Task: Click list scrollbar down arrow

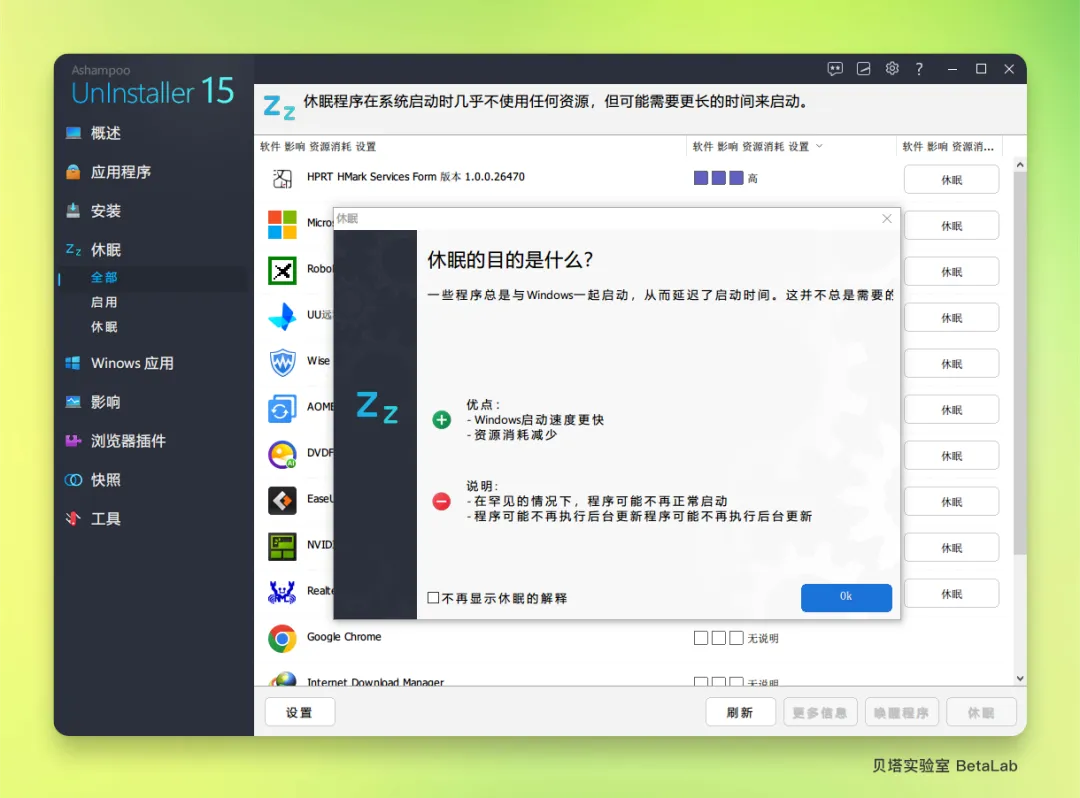Action: 1020,678
